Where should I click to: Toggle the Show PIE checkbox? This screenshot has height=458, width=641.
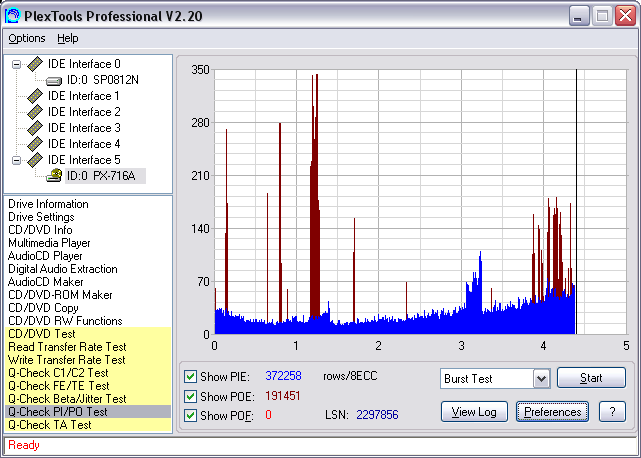pos(190,376)
